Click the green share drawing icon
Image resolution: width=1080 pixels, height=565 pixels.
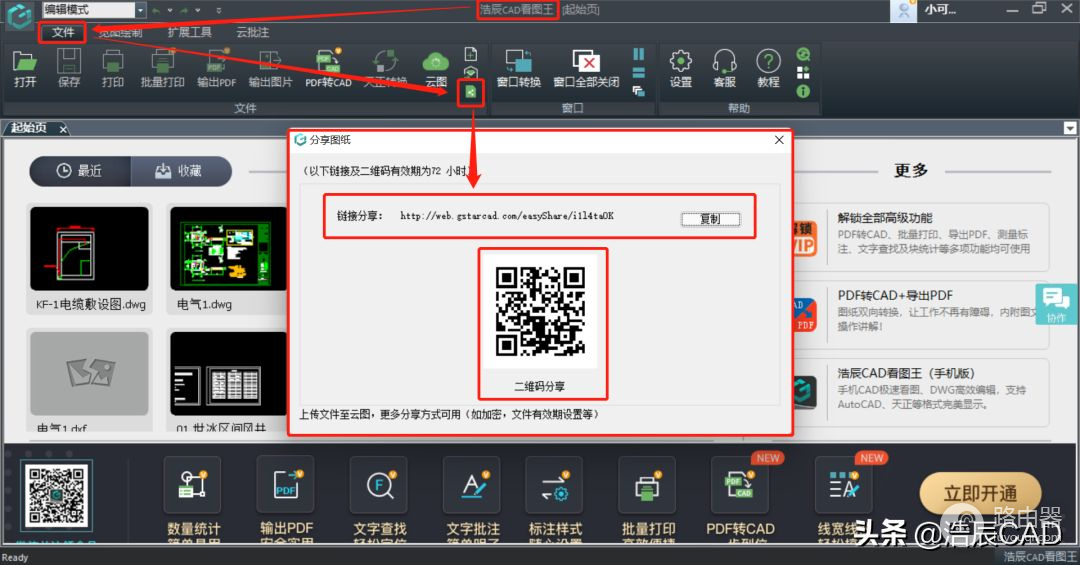(470, 92)
